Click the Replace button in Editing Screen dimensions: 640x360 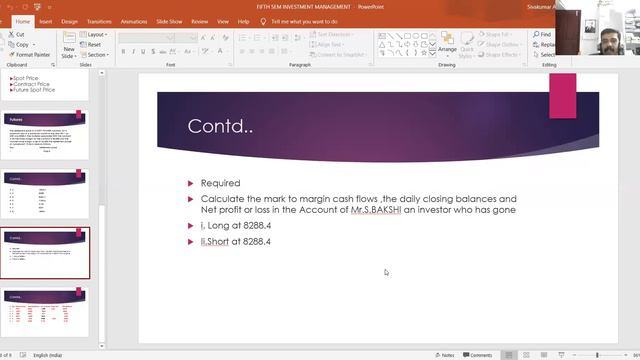click(544, 44)
